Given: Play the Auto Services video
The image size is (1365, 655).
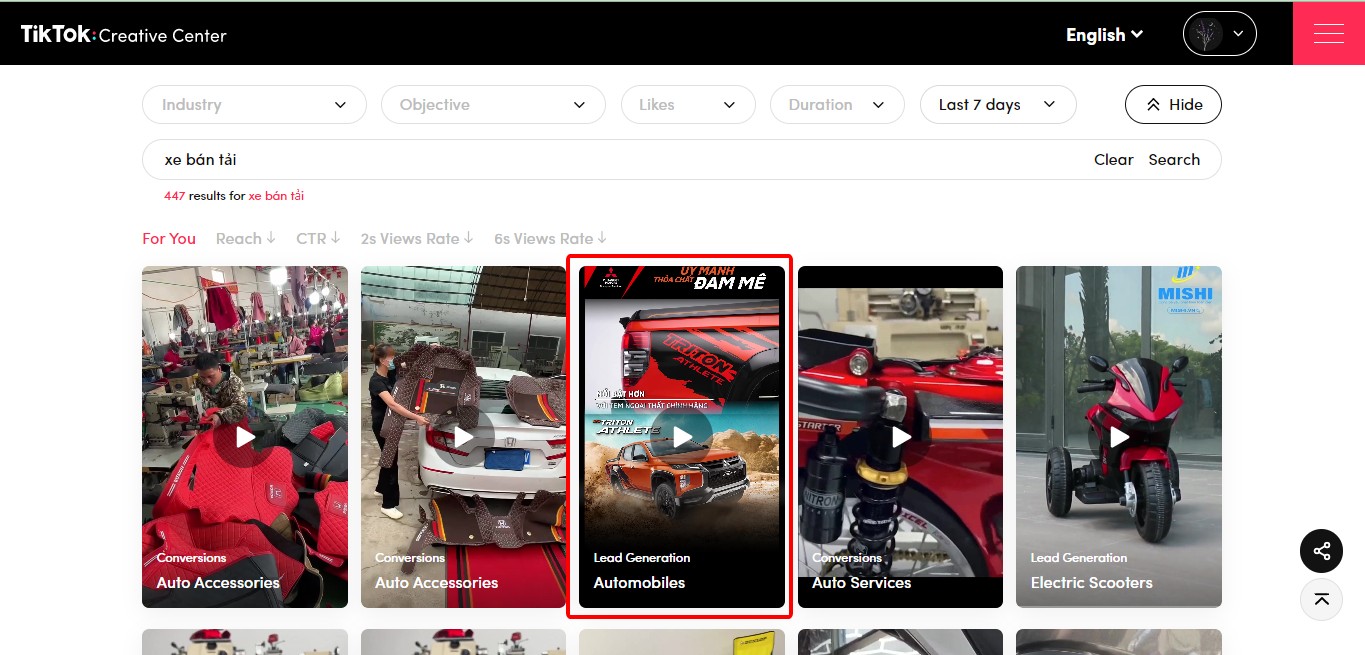Looking at the screenshot, I should 900,437.
